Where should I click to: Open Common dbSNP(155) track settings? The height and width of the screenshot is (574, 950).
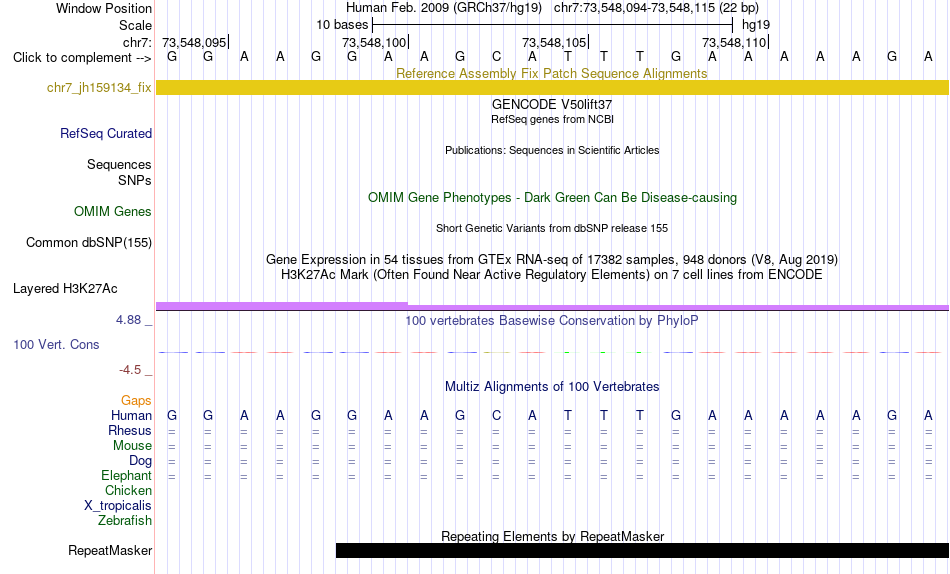tap(89, 242)
